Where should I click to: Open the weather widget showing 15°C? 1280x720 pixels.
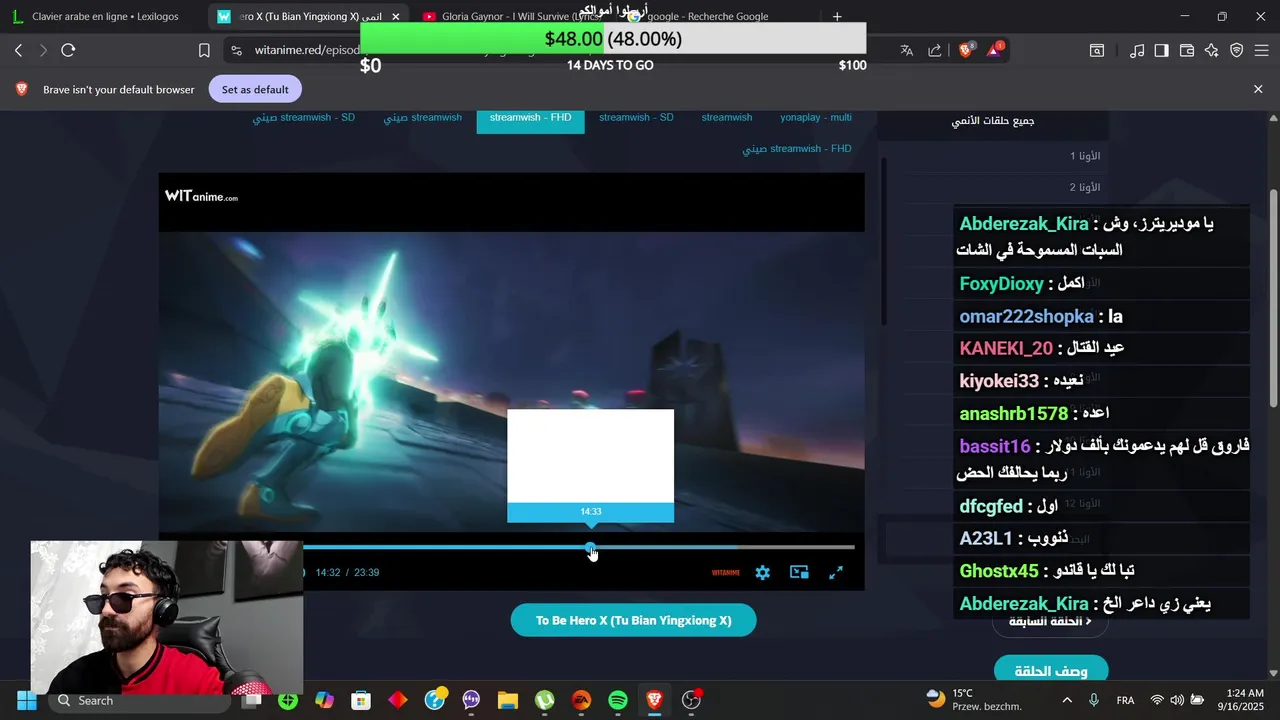(974, 700)
